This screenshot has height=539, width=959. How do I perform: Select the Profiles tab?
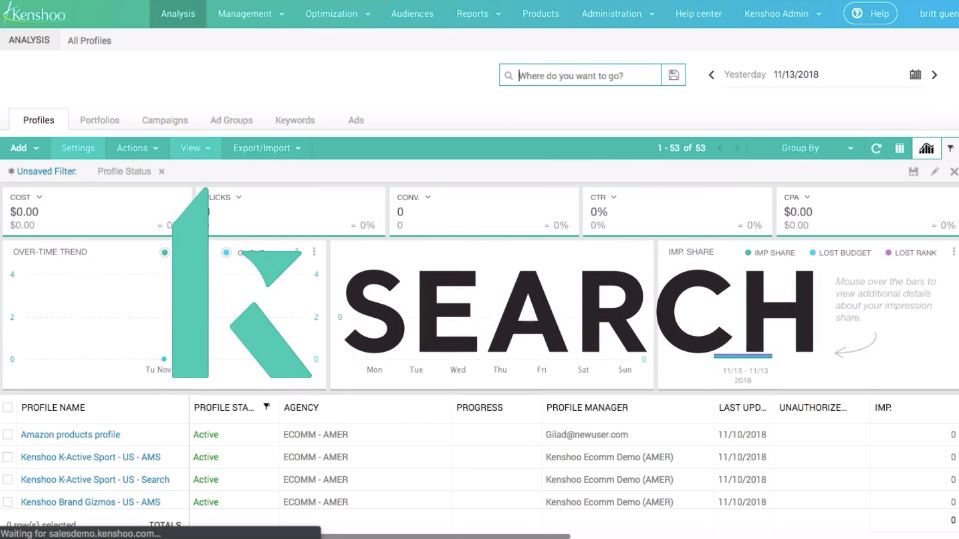(x=39, y=120)
